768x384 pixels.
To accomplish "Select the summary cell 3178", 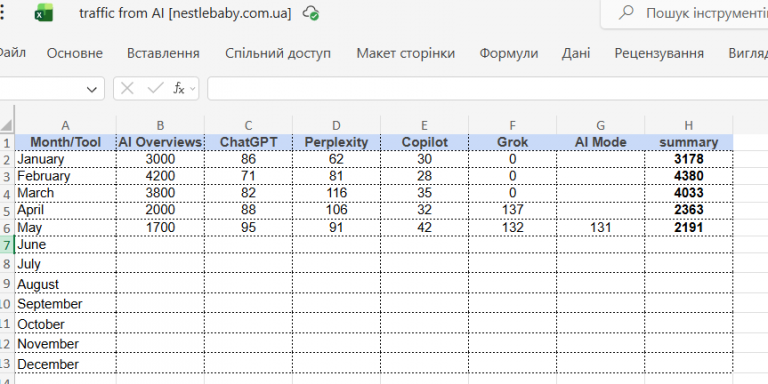I will tap(689, 159).
